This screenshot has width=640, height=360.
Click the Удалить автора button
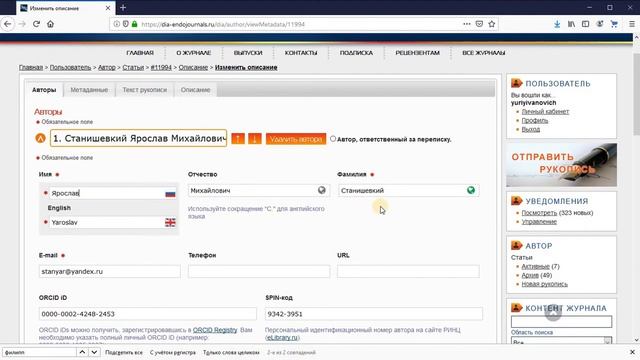[x=296, y=139]
